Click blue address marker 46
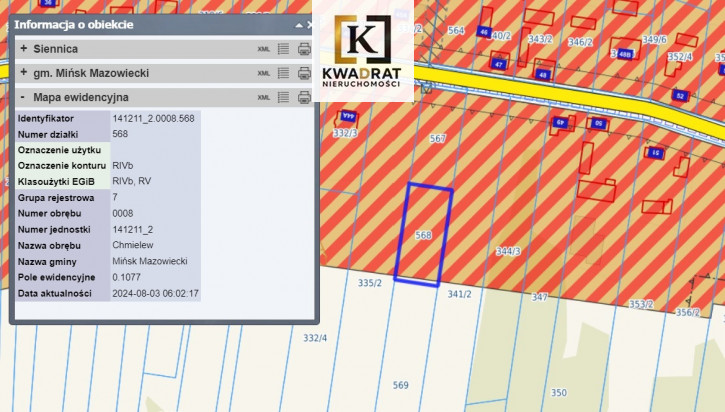The height and width of the screenshot is (412, 725). pyautogui.click(x=484, y=31)
